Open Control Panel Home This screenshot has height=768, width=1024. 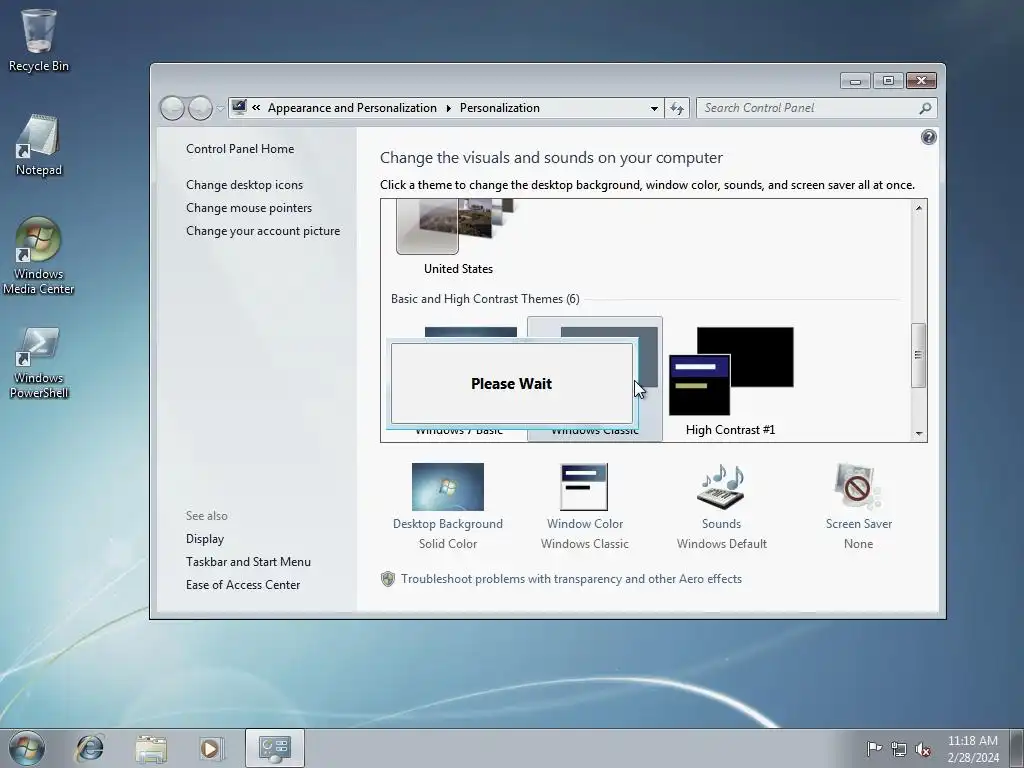(x=240, y=149)
